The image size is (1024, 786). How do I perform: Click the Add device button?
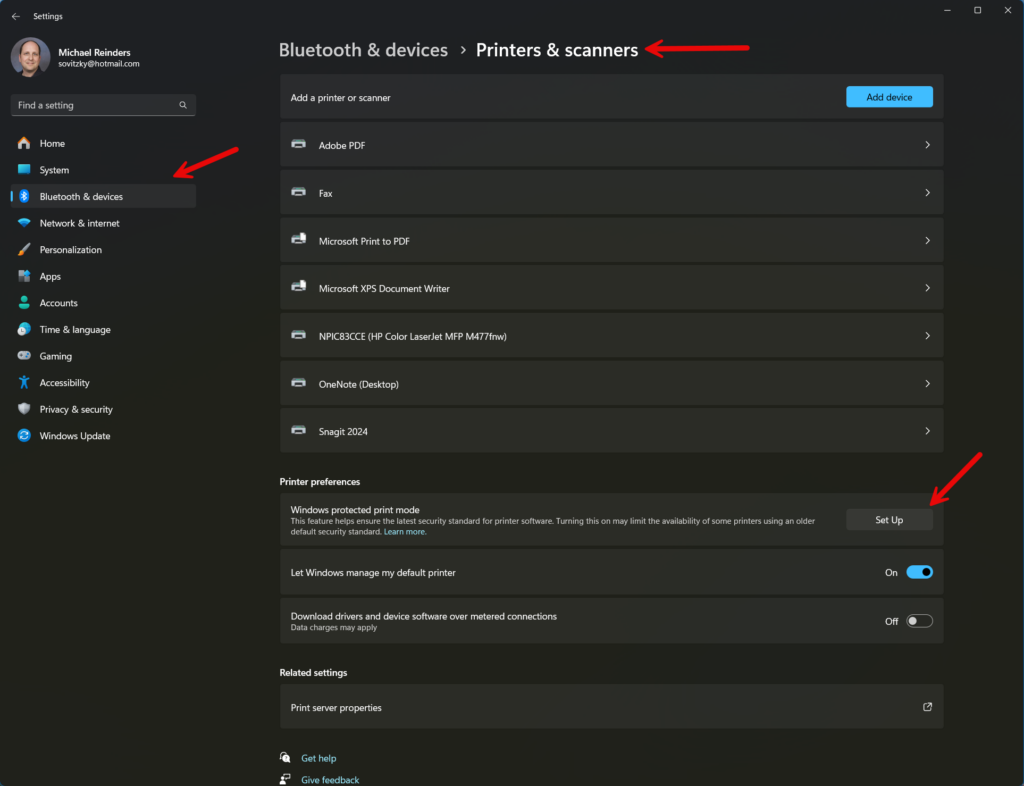point(889,97)
